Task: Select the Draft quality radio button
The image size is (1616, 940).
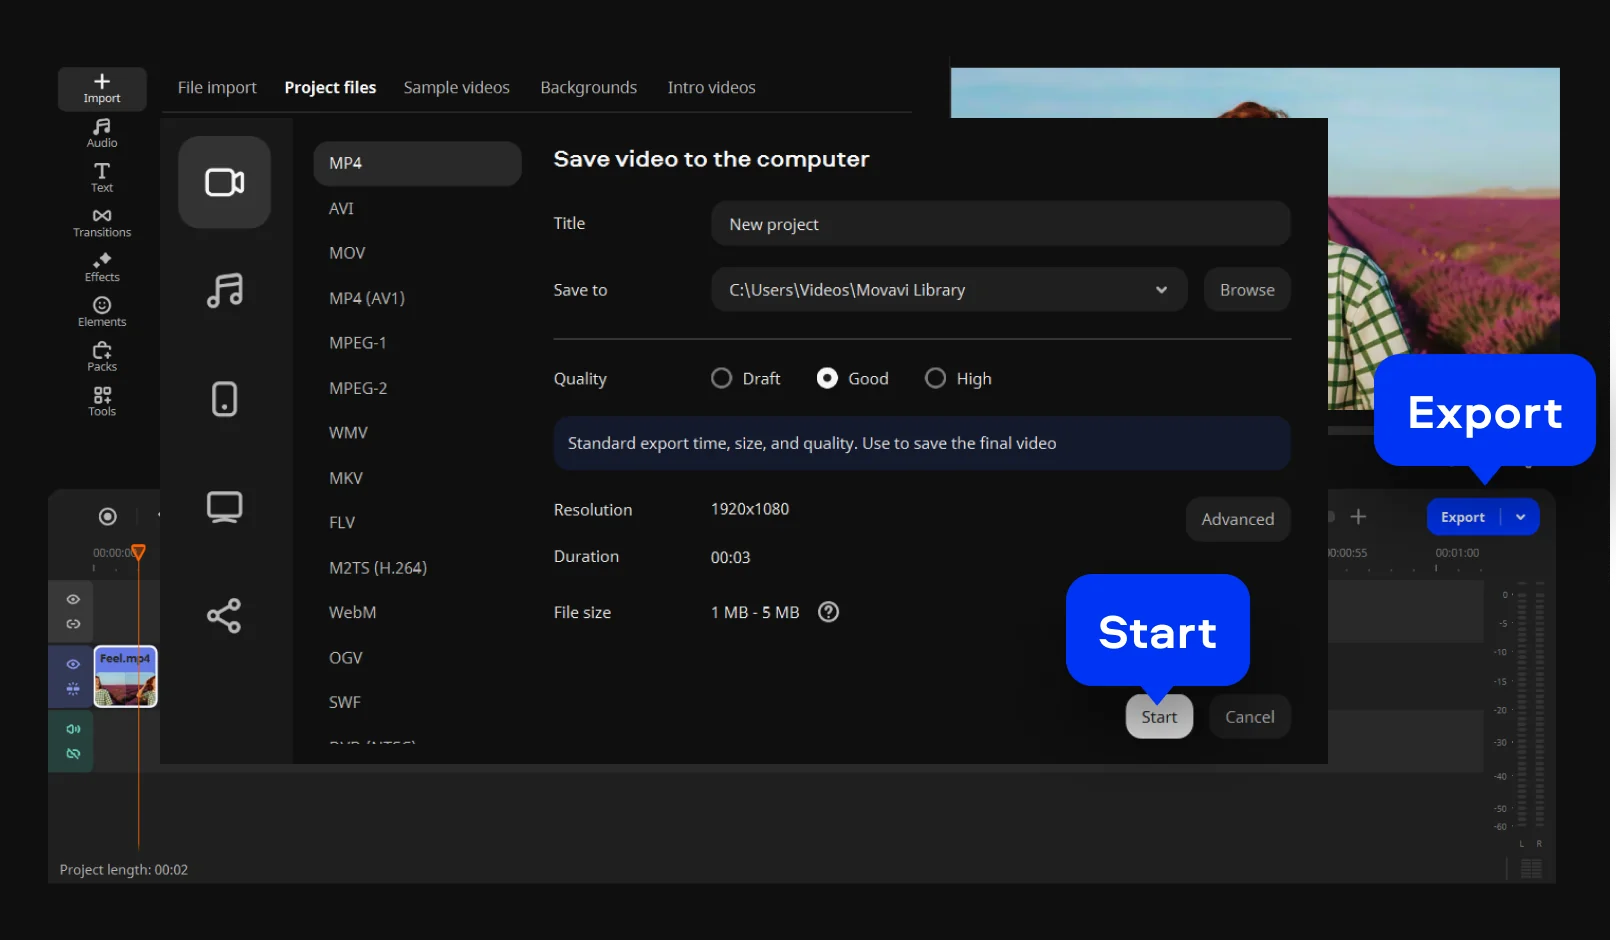Action: tap(721, 378)
